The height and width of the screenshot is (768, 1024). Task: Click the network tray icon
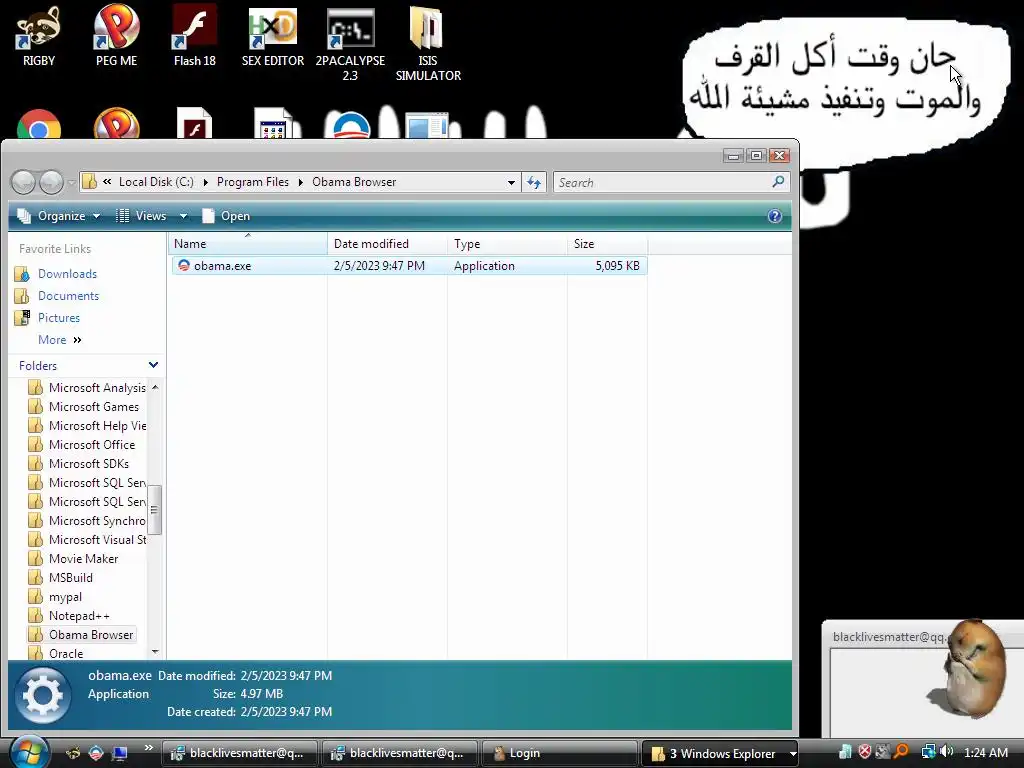click(x=928, y=752)
